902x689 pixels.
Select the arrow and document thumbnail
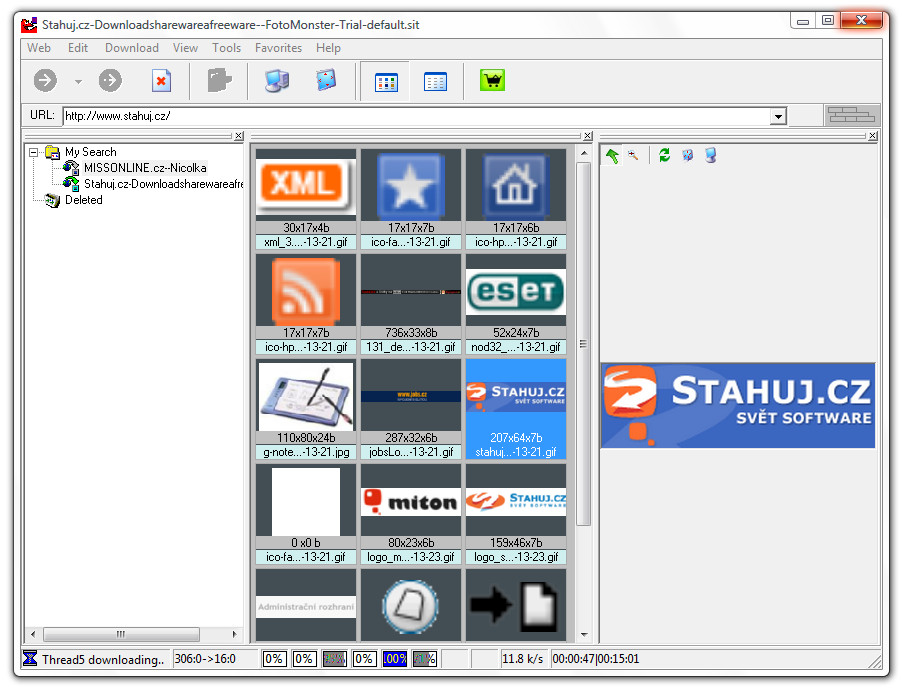point(516,606)
